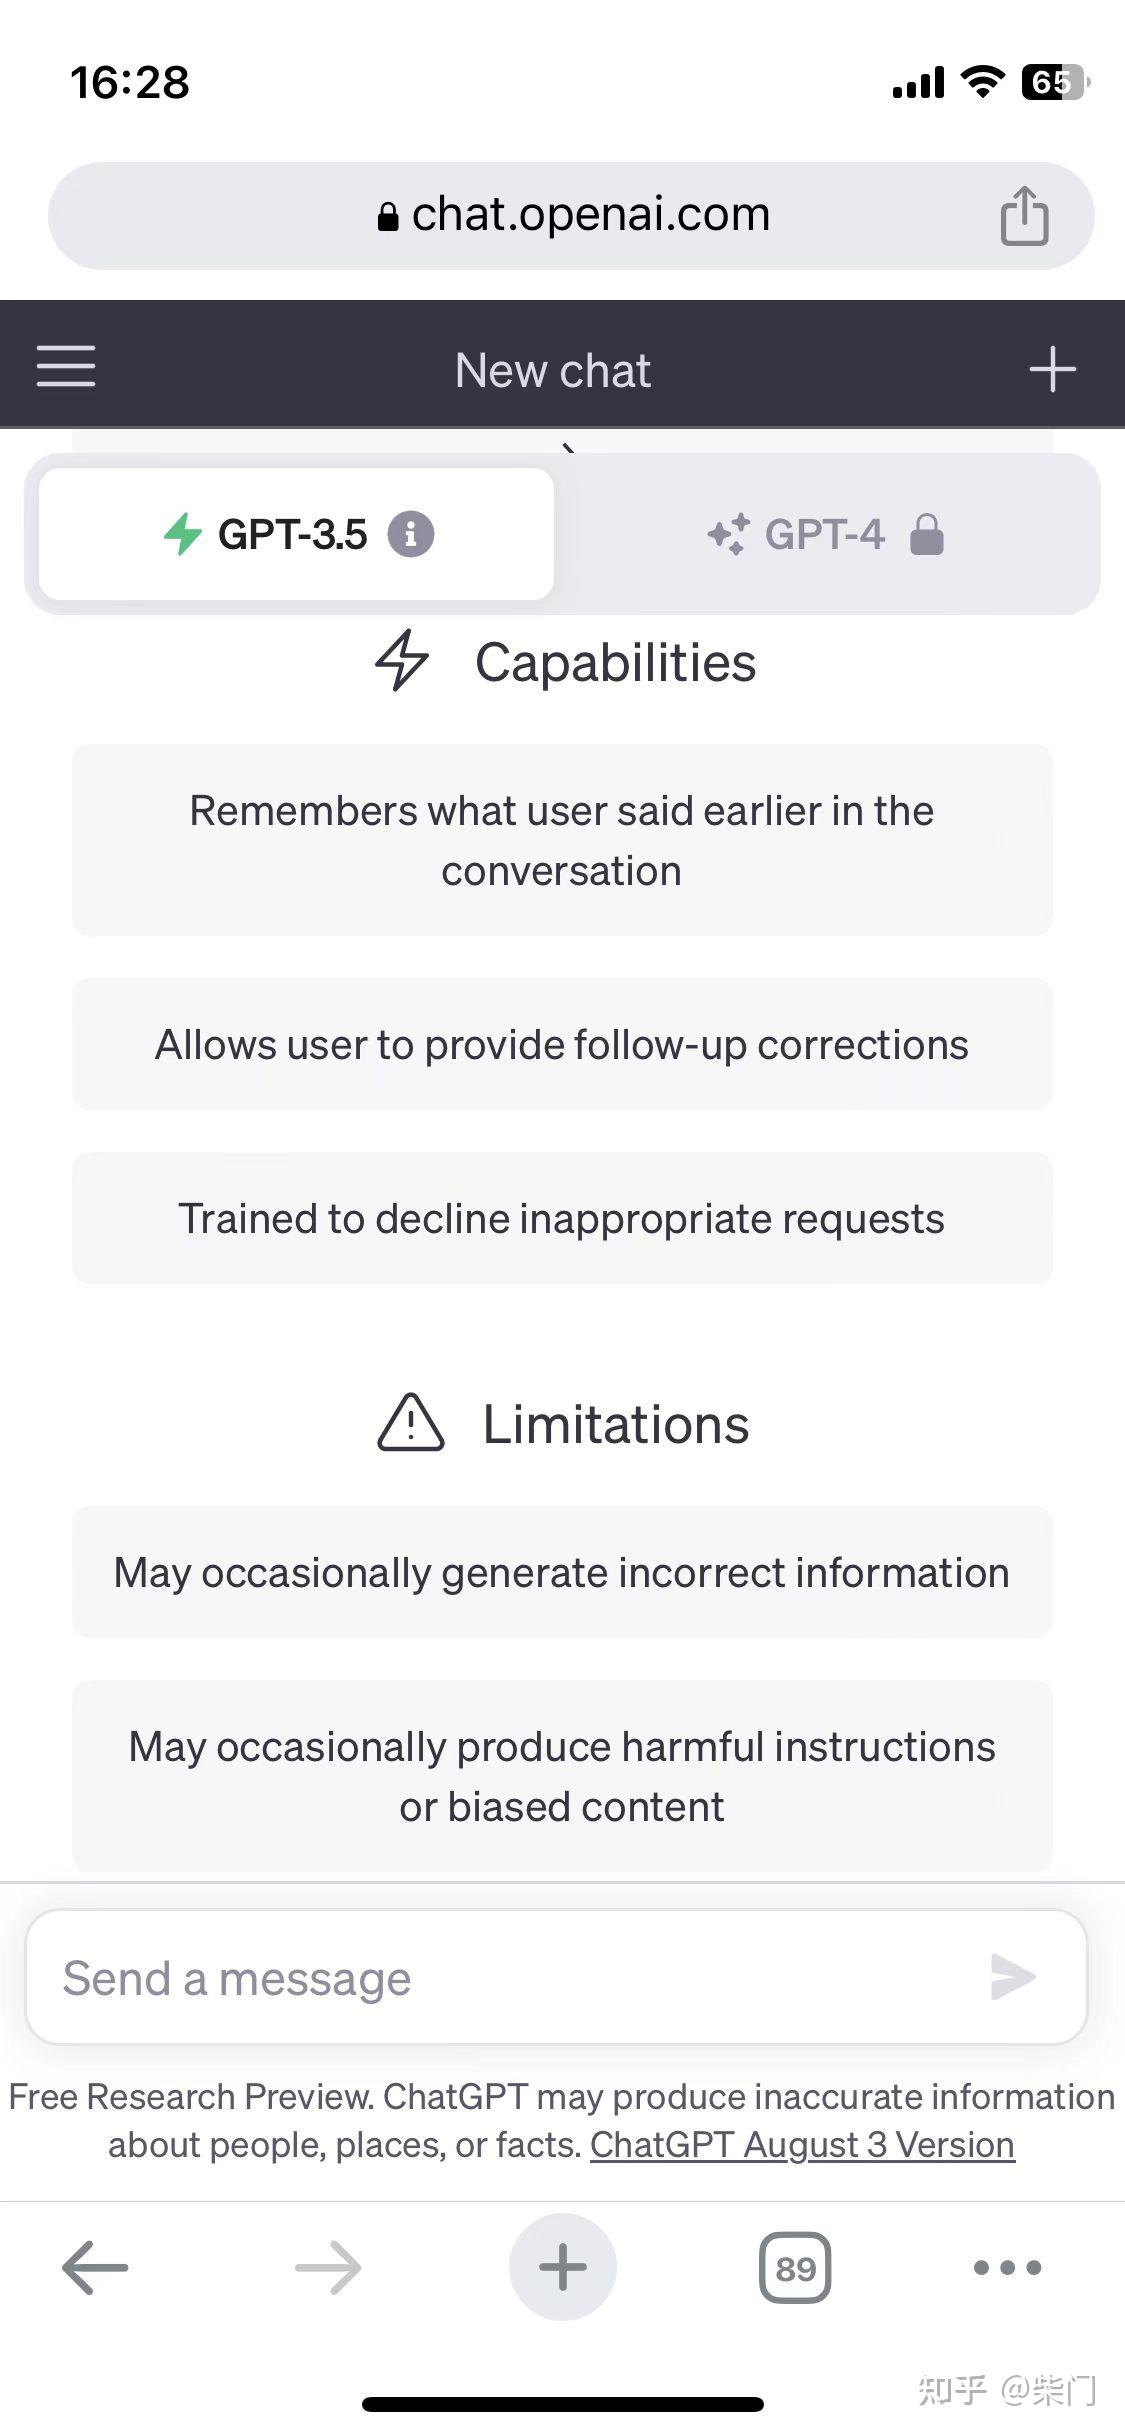
Task: Tap the share icon in address bar
Action: coord(1024,215)
